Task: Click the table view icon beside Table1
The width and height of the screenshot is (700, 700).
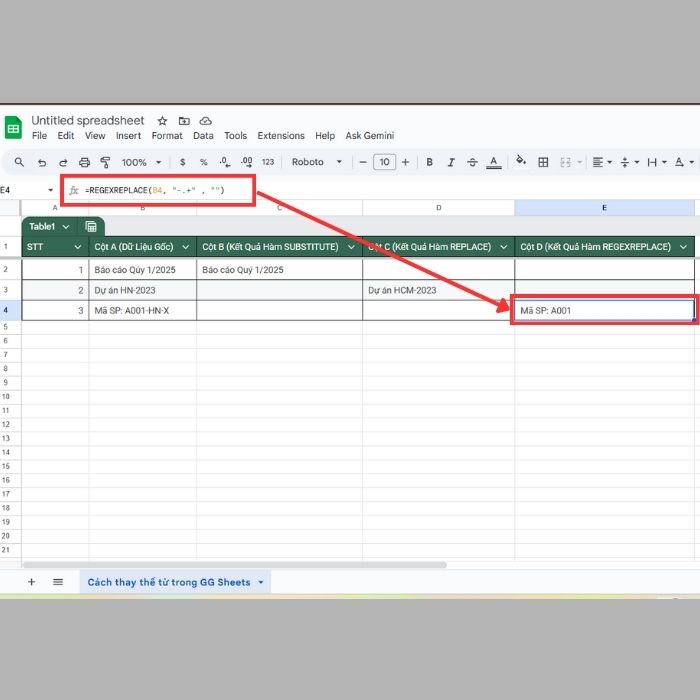Action: (x=91, y=227)
